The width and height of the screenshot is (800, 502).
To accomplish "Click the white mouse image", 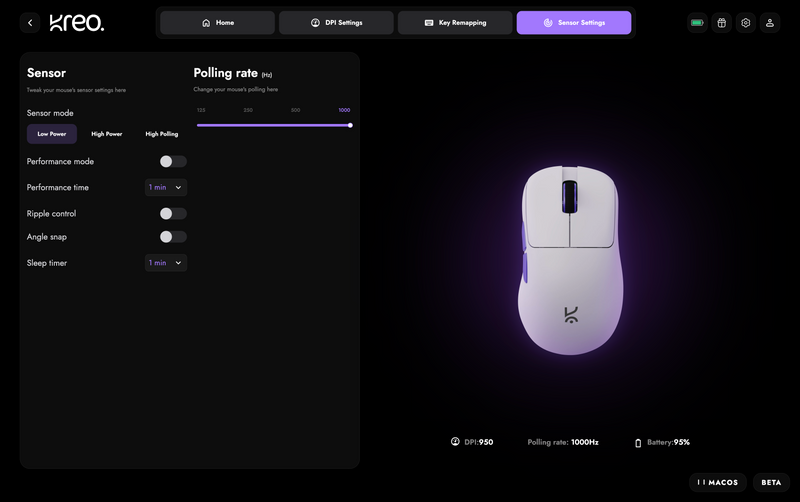I will pyautogui.click(x=570, y=260).
